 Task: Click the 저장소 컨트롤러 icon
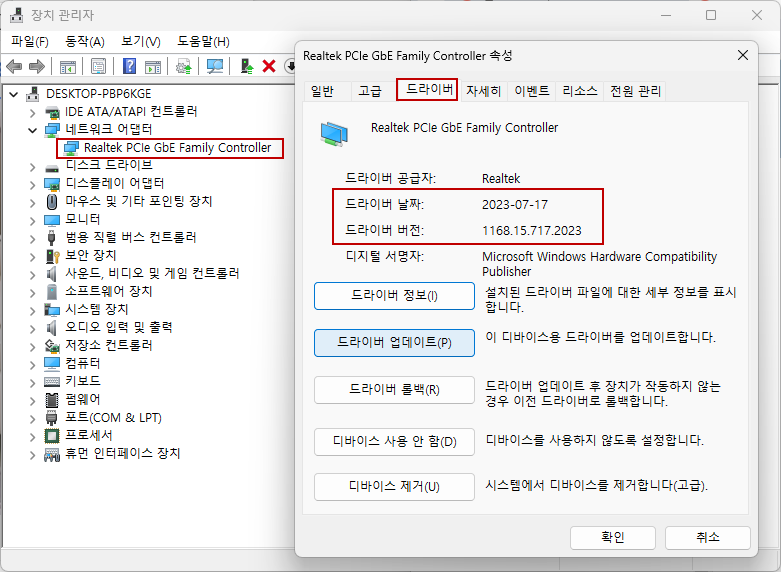tap(52, 345)
